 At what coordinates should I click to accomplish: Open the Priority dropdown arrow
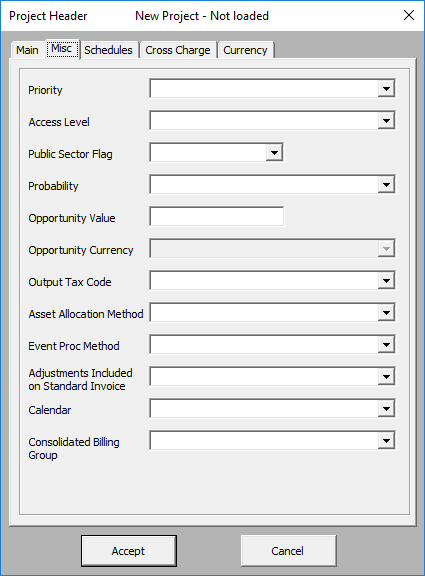pyautogui.click(x=386, y=89)
